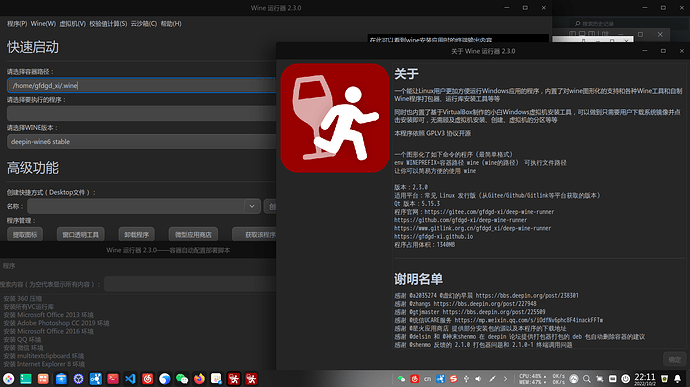Select 安装 QQ 环境 in the script list
690x387 pixels.
[22, 339]
